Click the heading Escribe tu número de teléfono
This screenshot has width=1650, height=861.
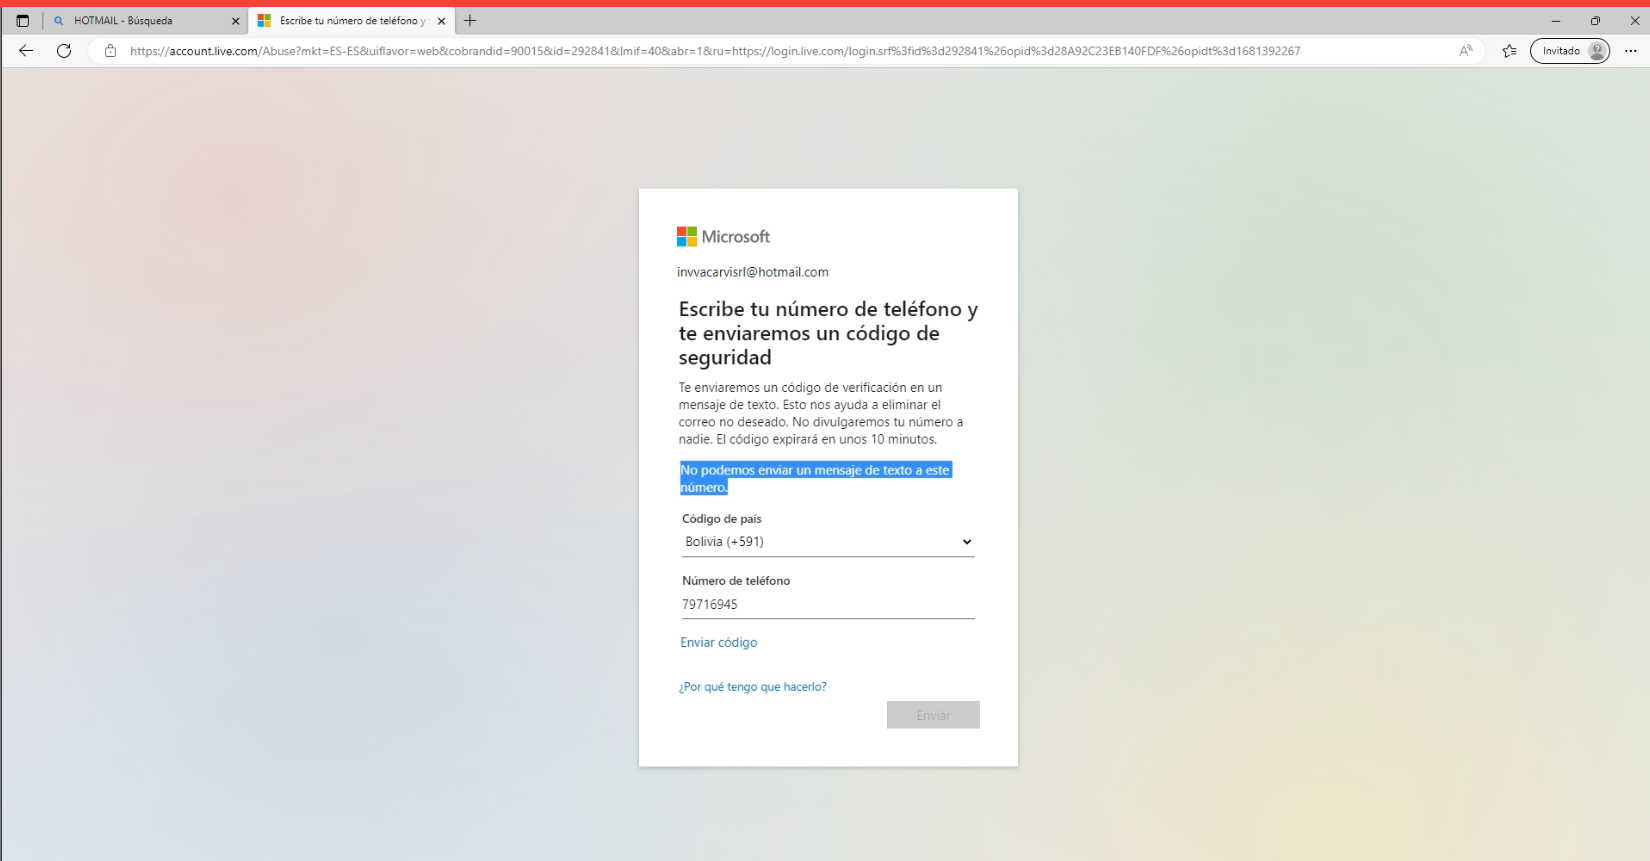point(828,333)
